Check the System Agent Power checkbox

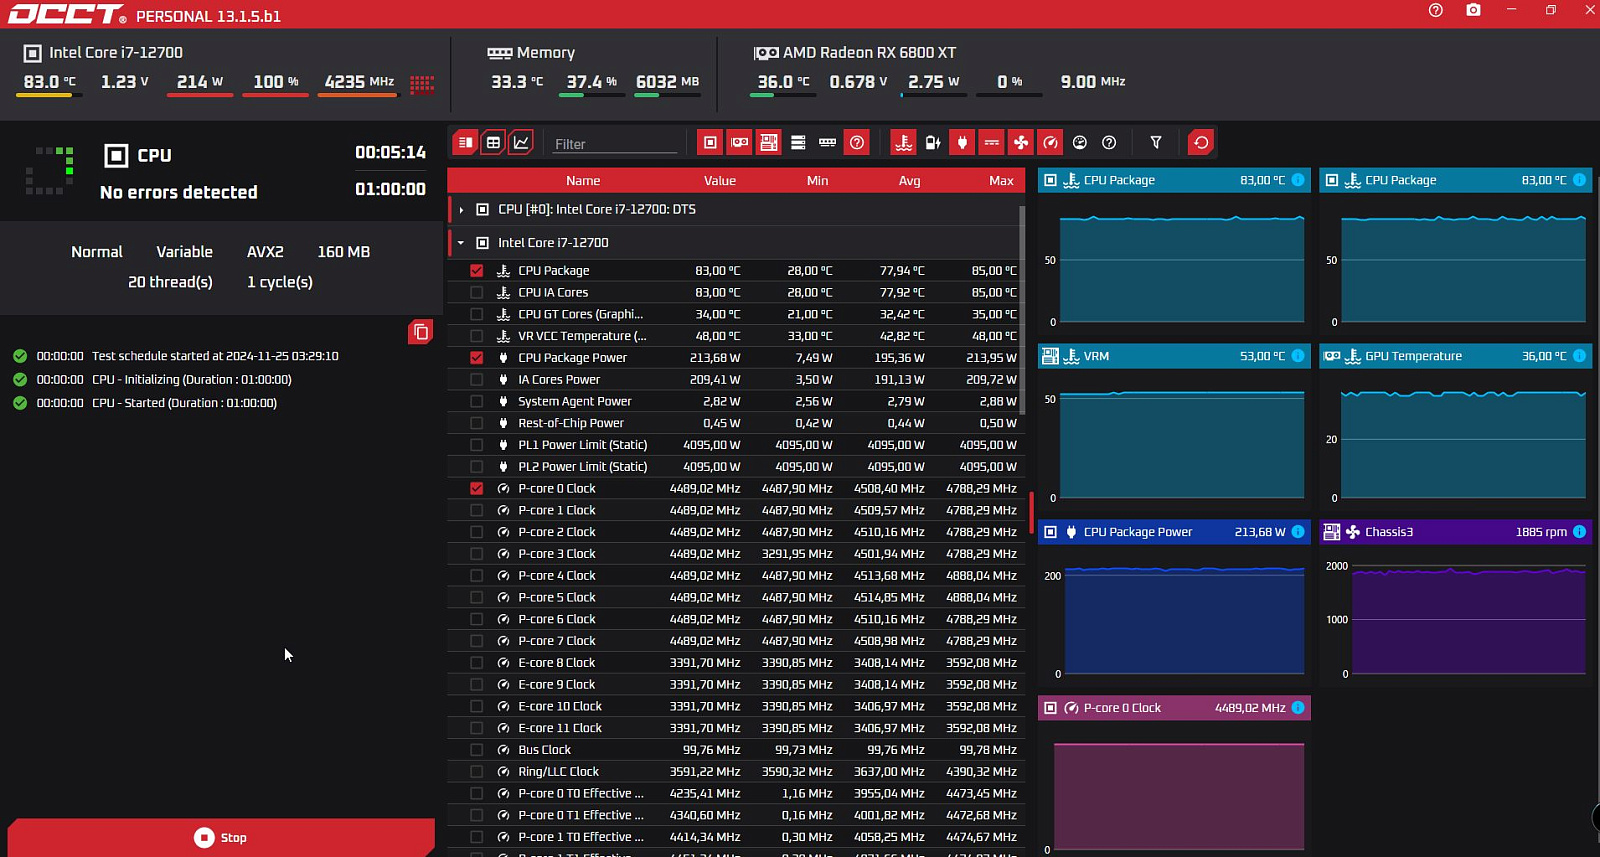tap(476, 402)
